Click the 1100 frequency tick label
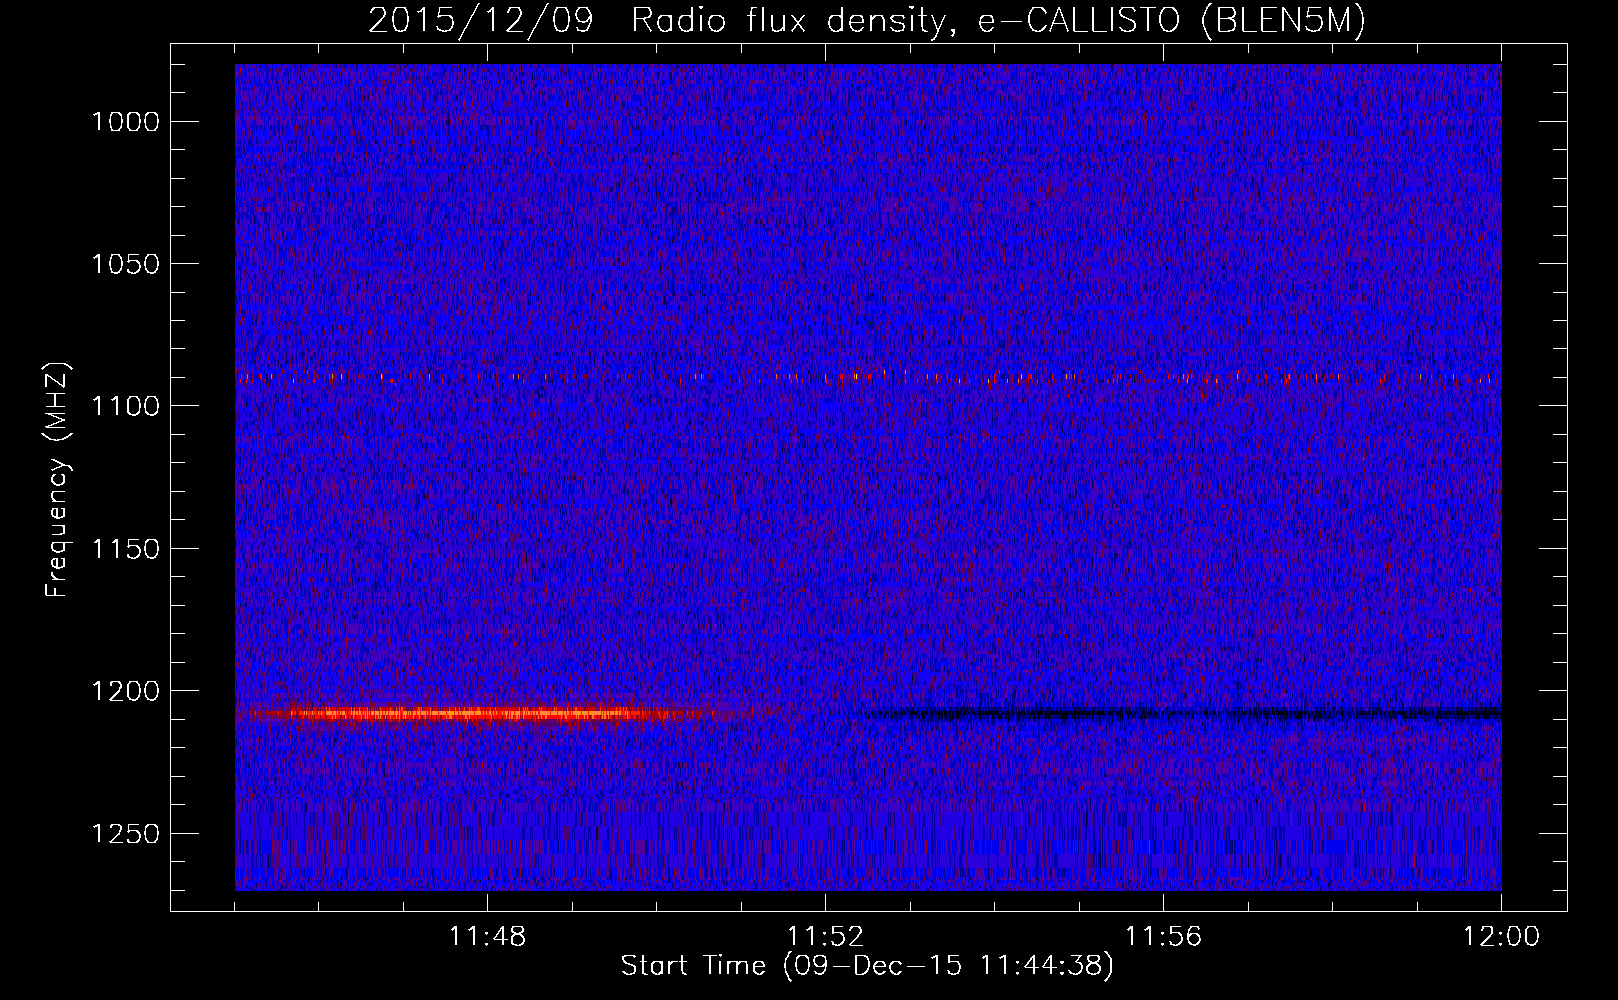This screenshot has height=1000, width=1618. (125, 406)
